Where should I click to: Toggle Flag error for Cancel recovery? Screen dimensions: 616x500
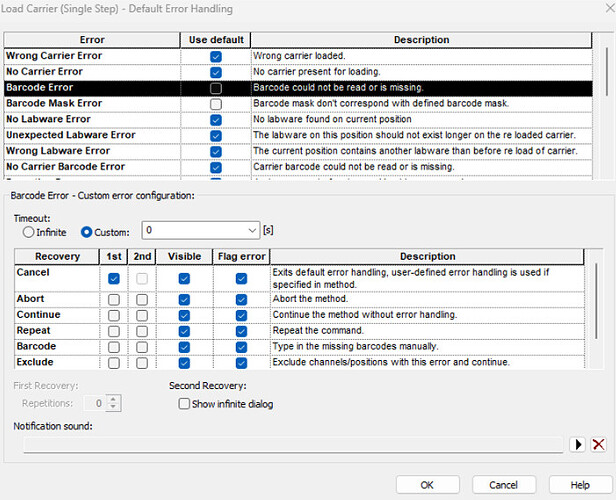click(x=241, y=278)
